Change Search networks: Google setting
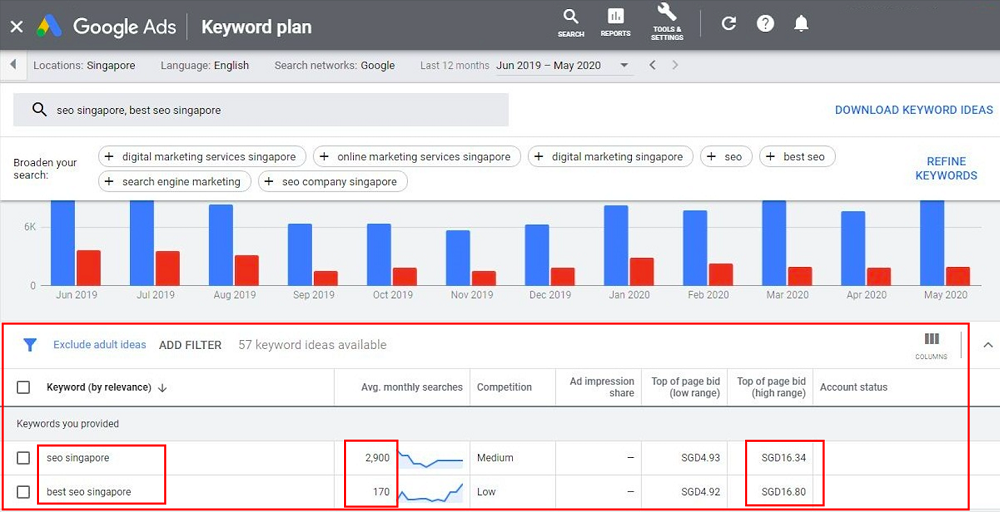Image resolution: width=1000 pixels, height=512 pixels. click(334, 65)
